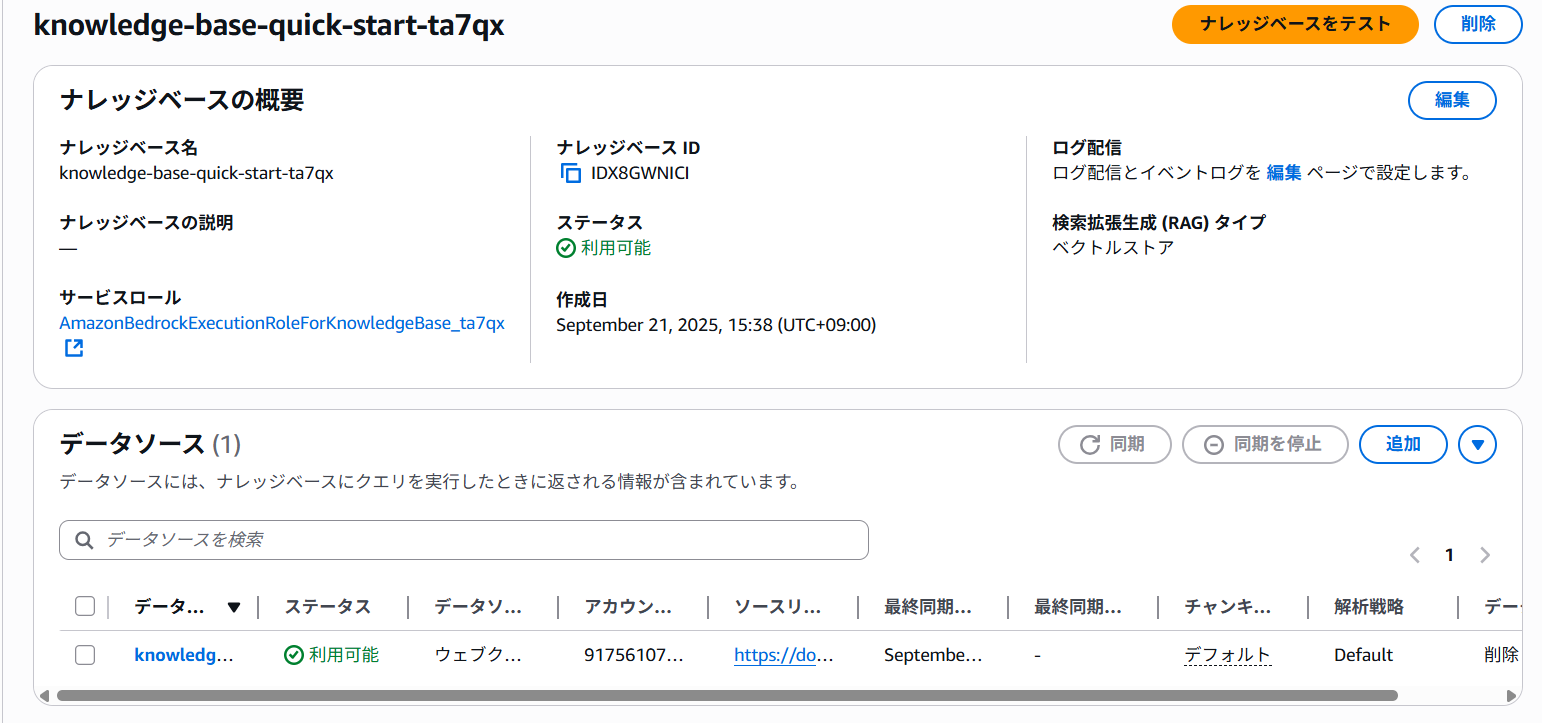Open the 編集 link in log delivery
Image resolution: width=1542 pixels, height=723 pixels.
pos(1284,172)
